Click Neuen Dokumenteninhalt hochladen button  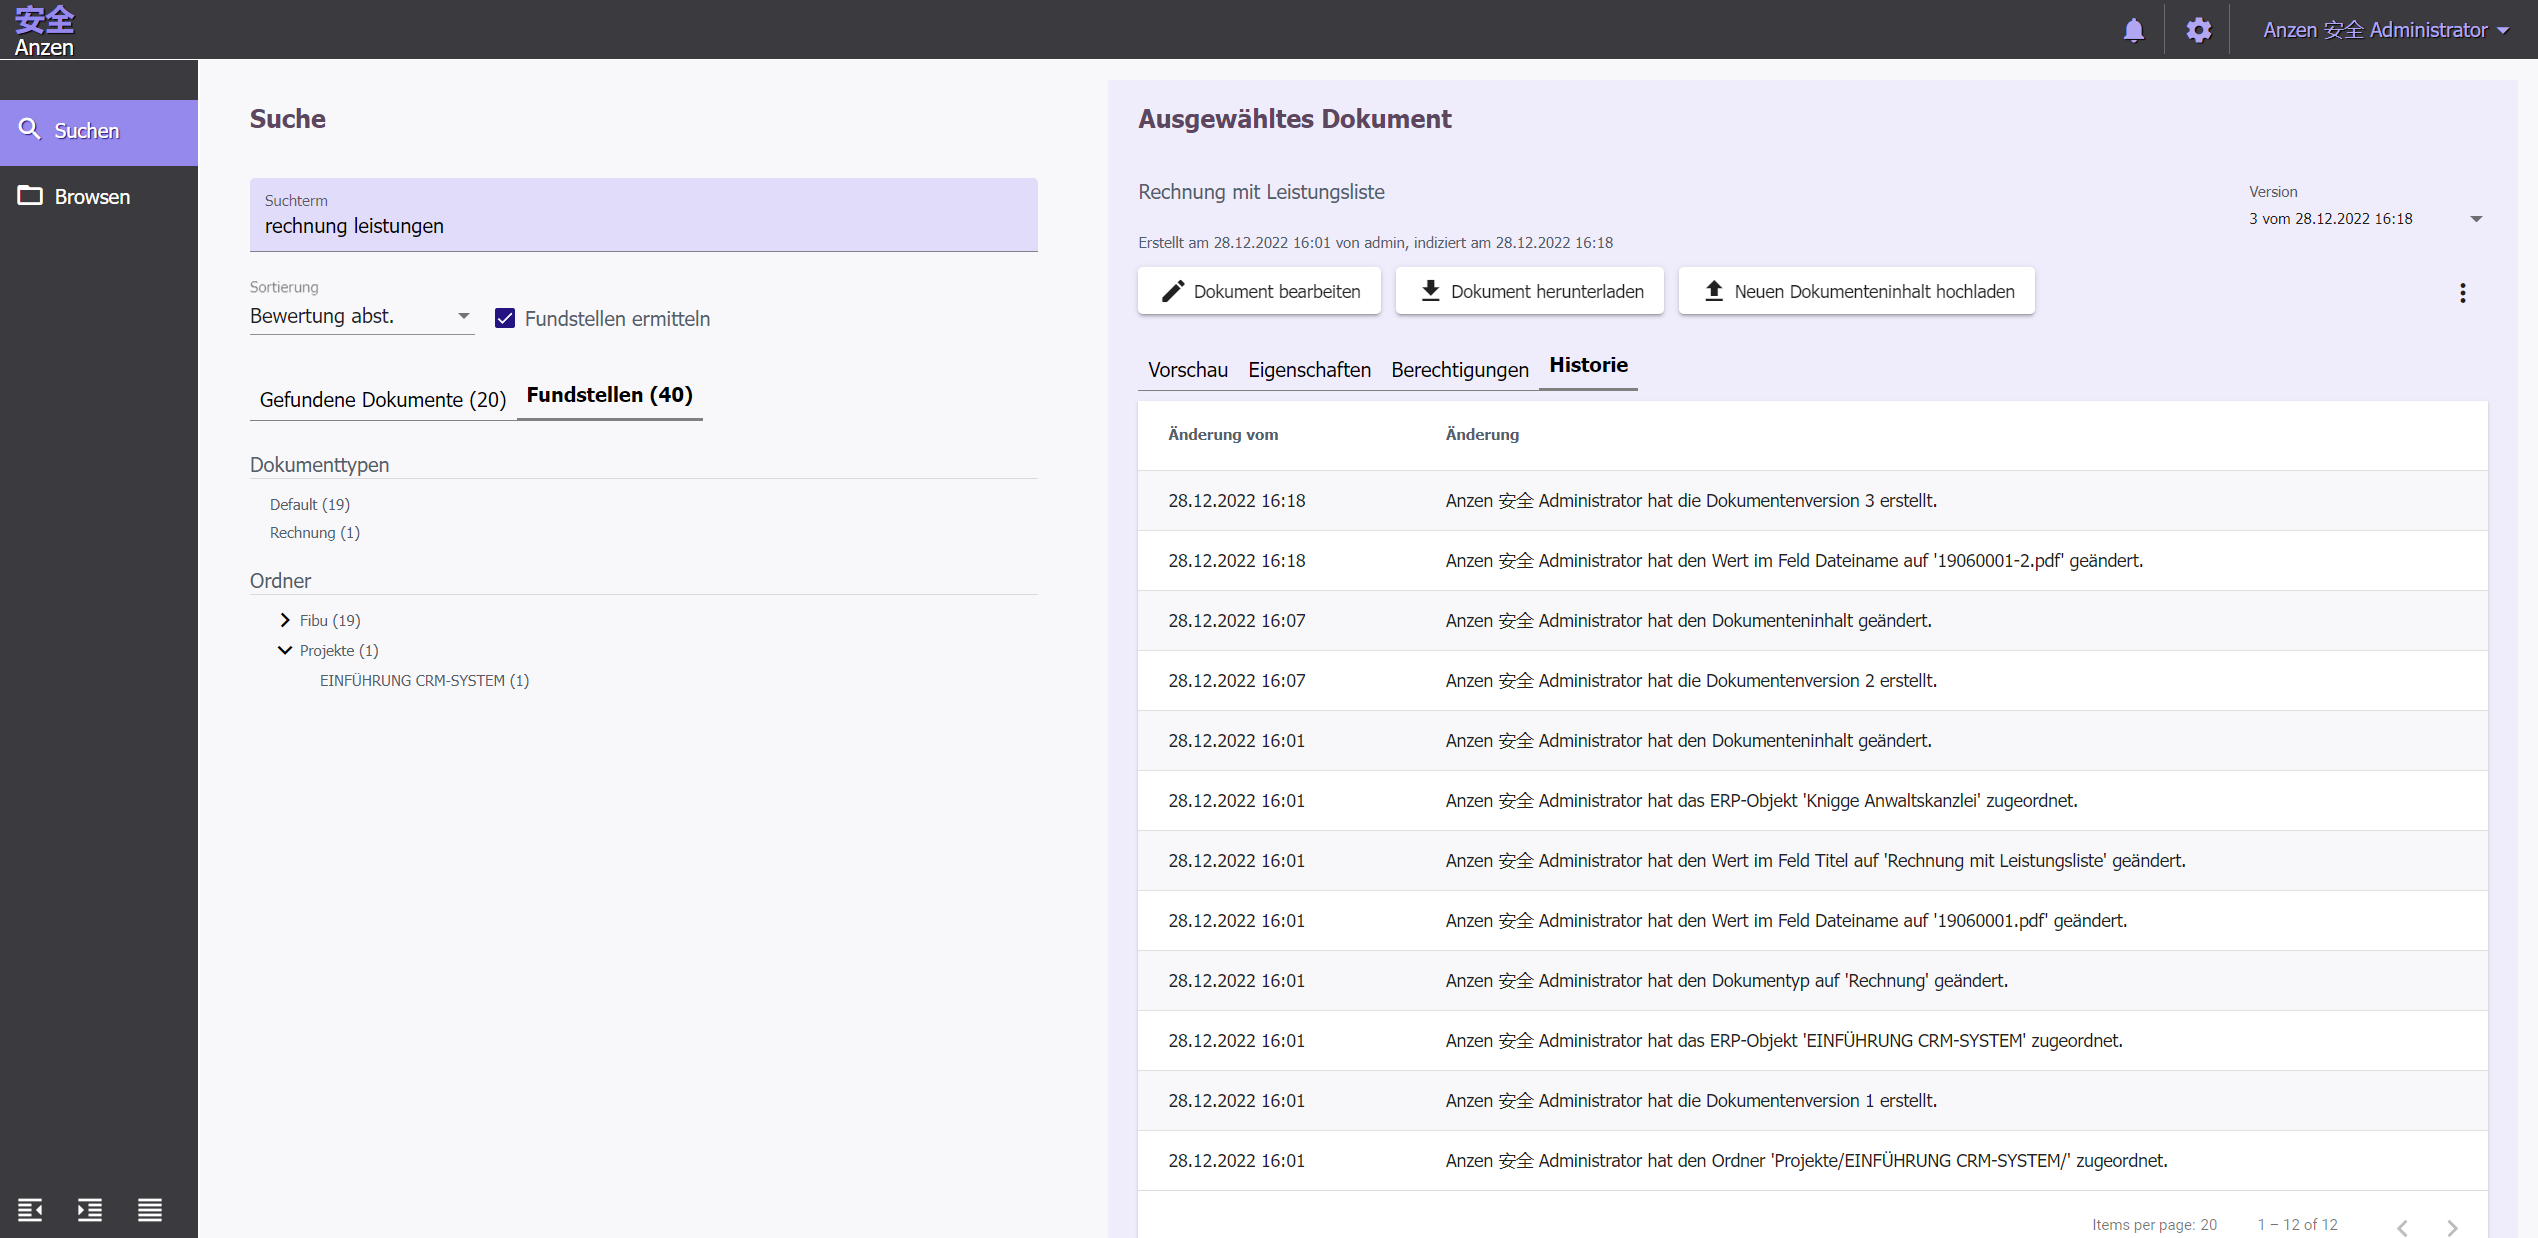[1857, 291]
